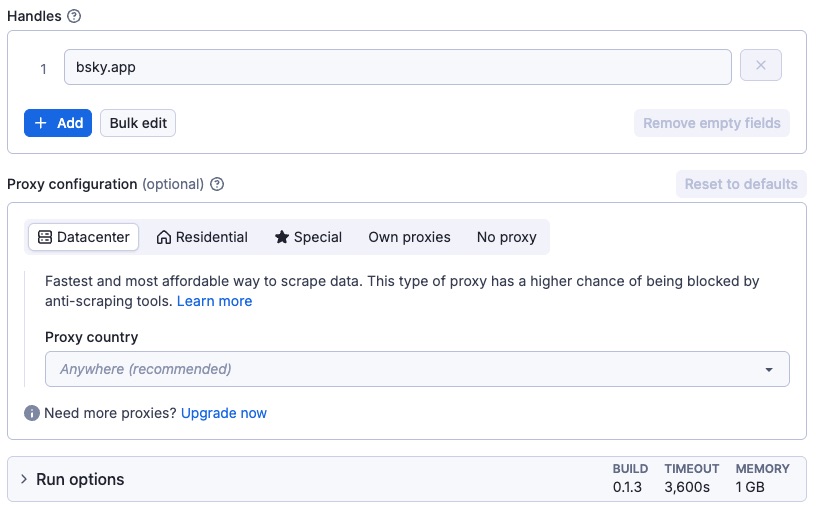The width and height of the screenshot is (816, 510).
Task: Open Bulk edit for handles
Action: coord(138,123)
